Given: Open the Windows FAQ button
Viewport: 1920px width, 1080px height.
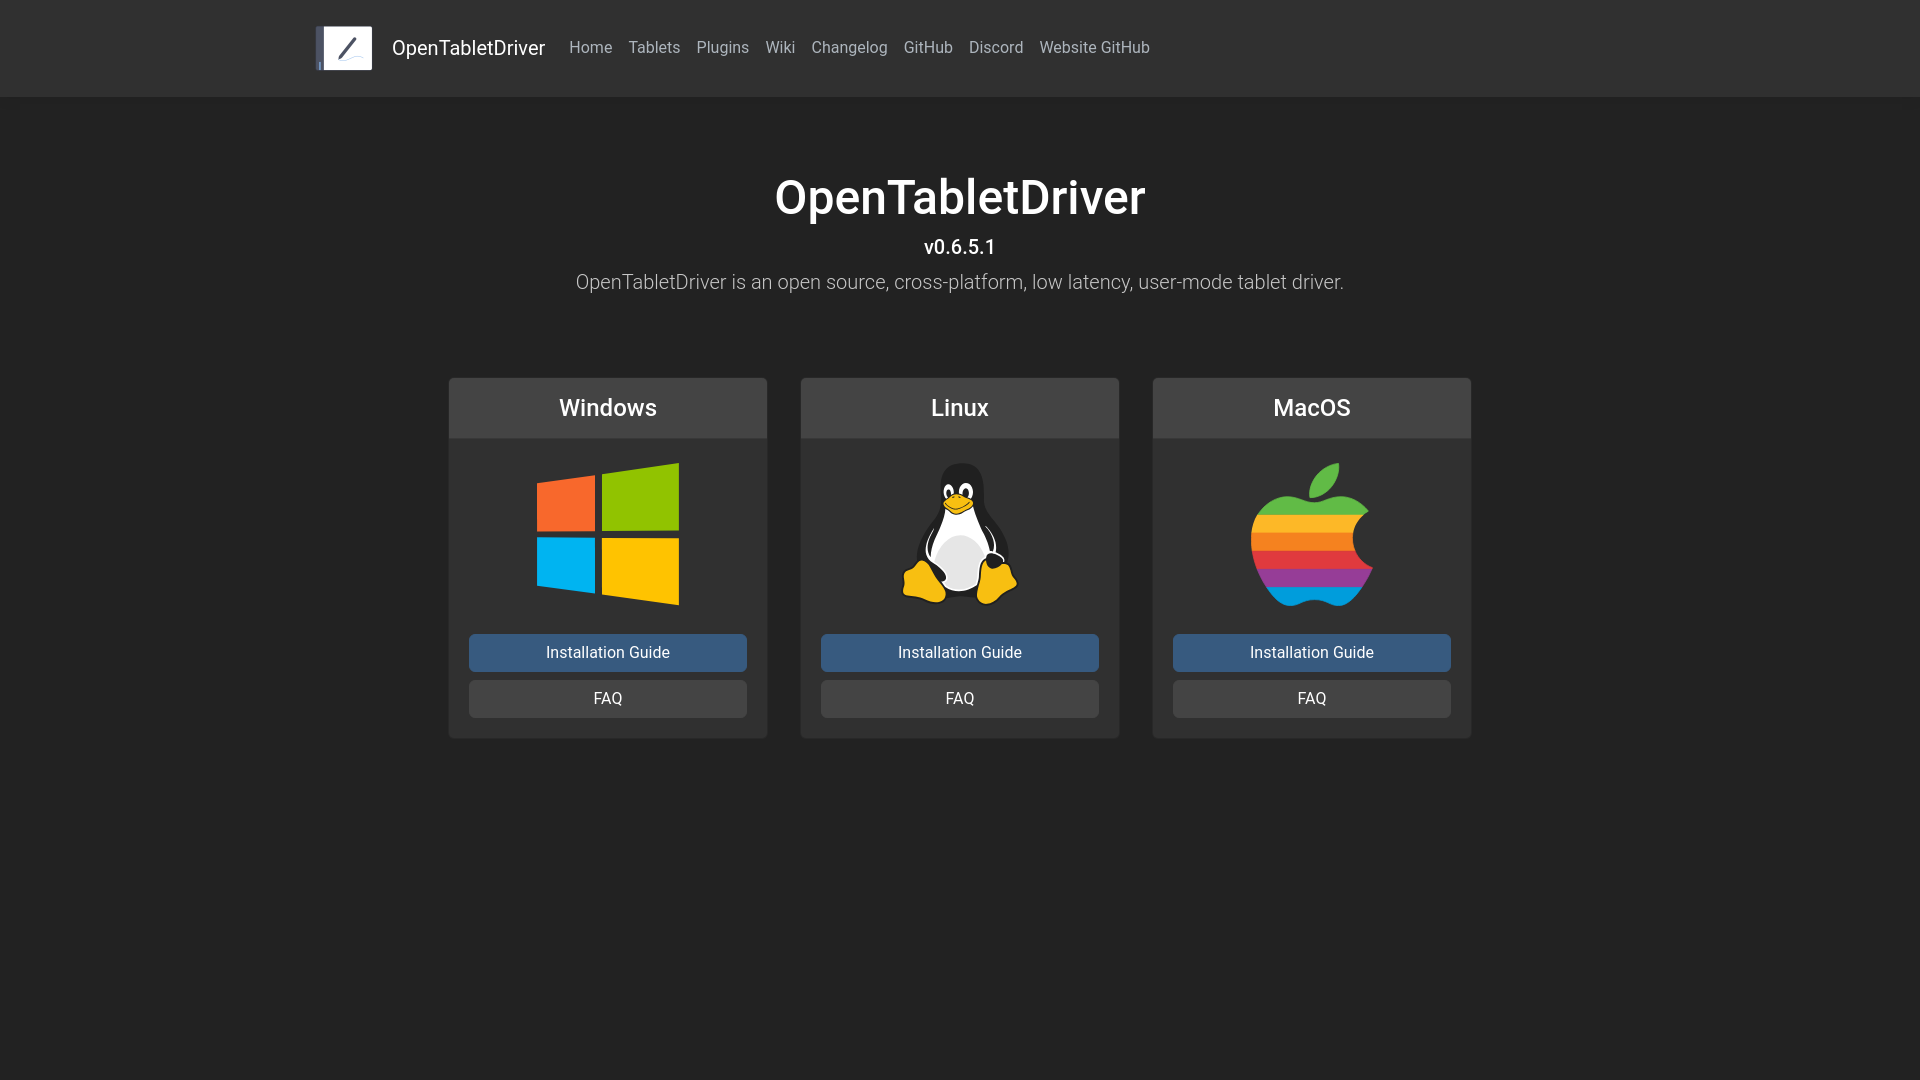Looking at the screenshot, I should point(608,699).
